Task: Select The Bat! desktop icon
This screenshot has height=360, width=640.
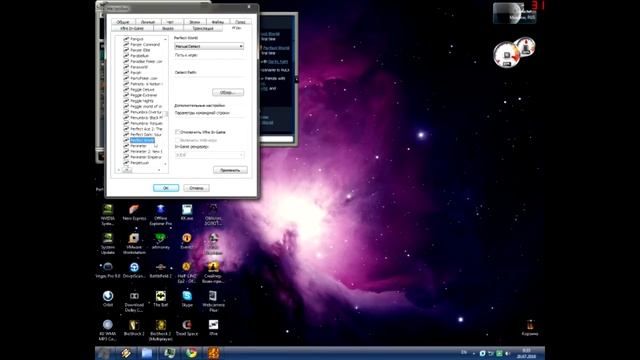Action: pyautogui.click(x=160, y=298)
